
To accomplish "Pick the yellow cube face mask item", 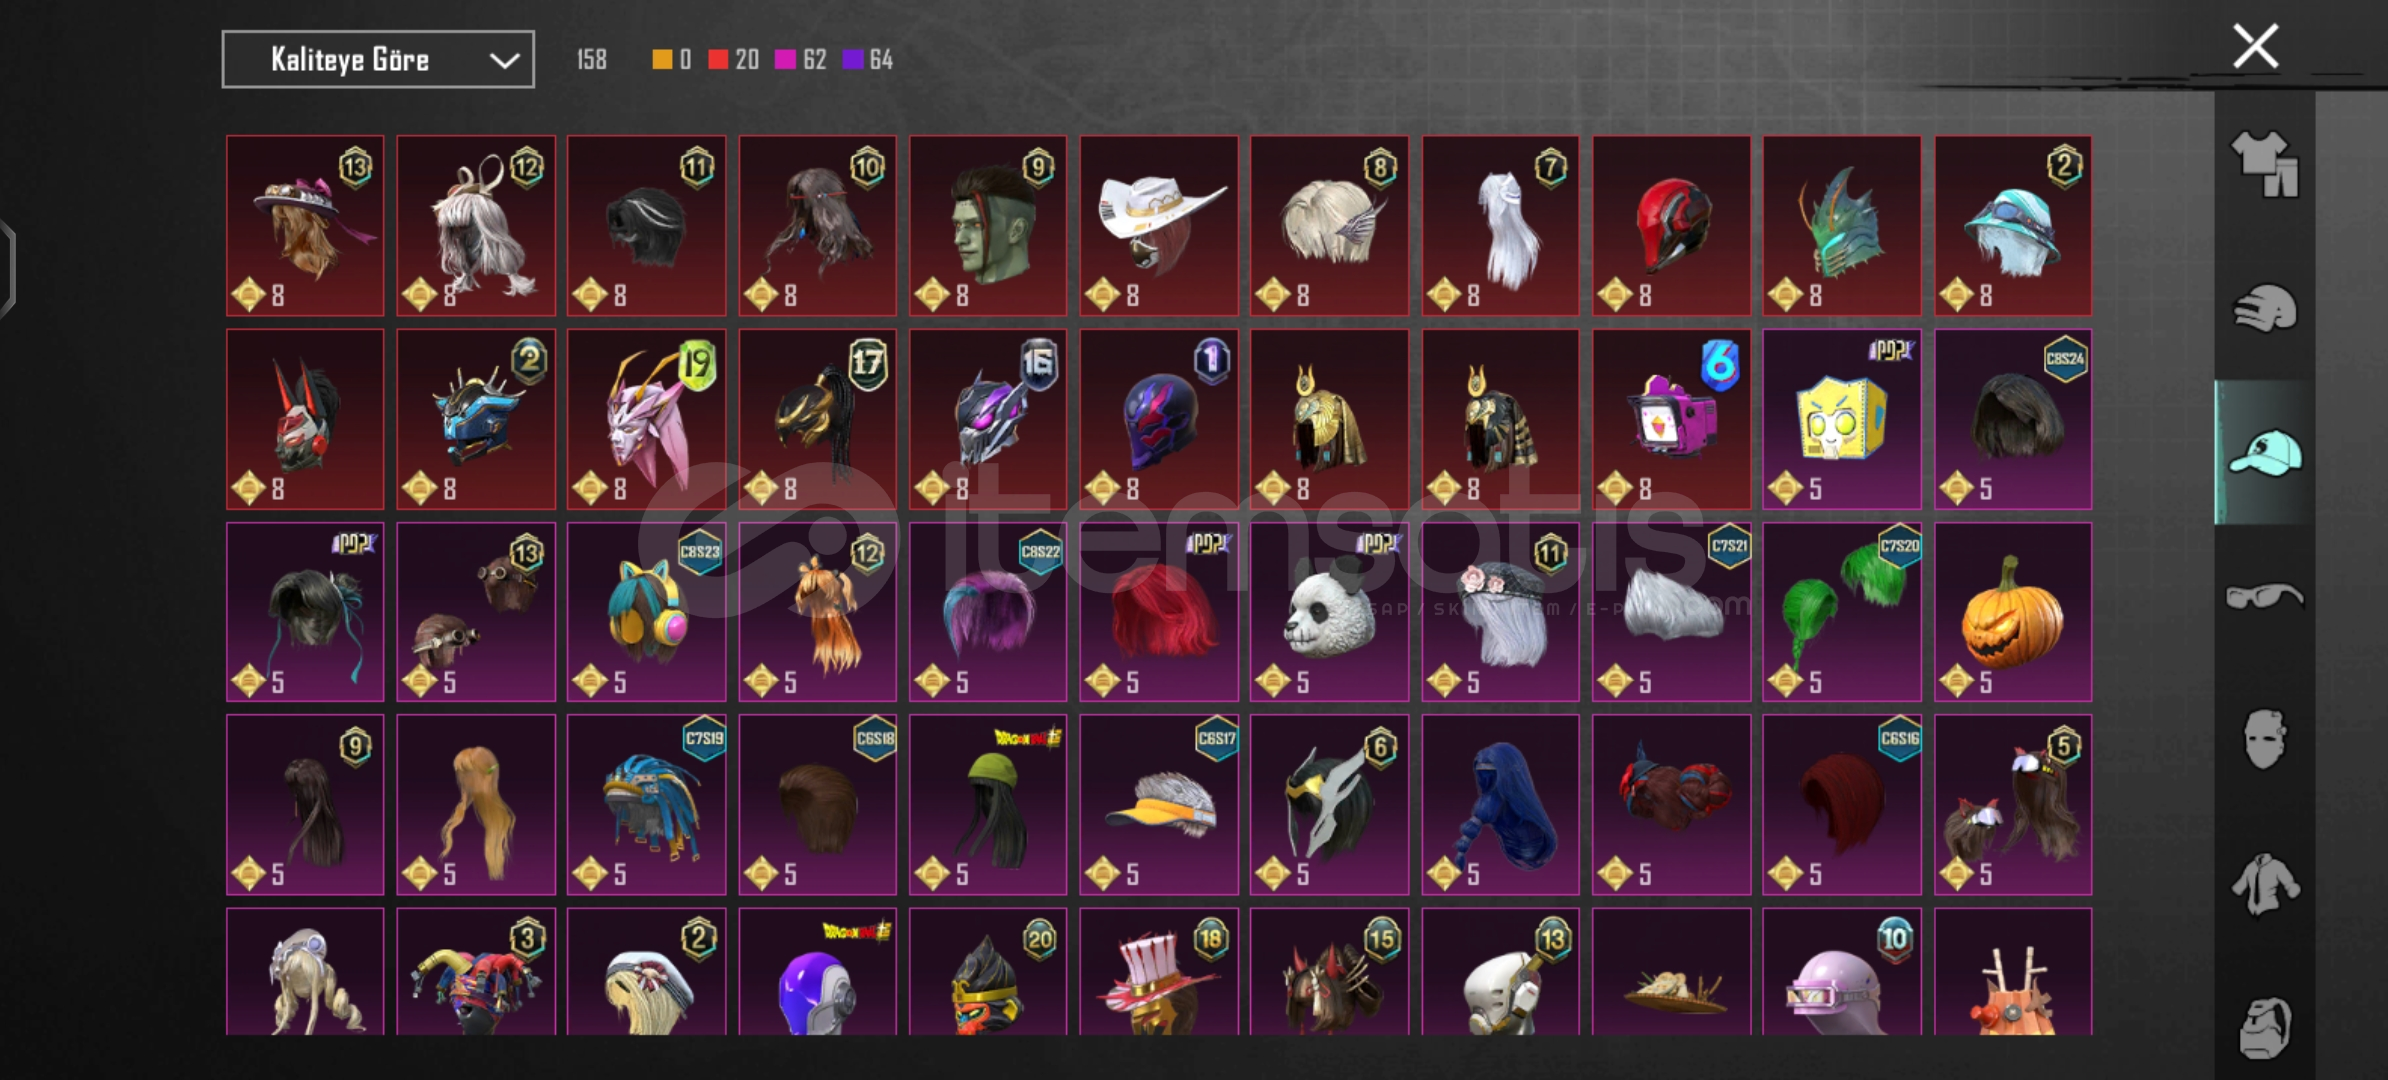I will pyautogui.click(x=1842, y=419).
